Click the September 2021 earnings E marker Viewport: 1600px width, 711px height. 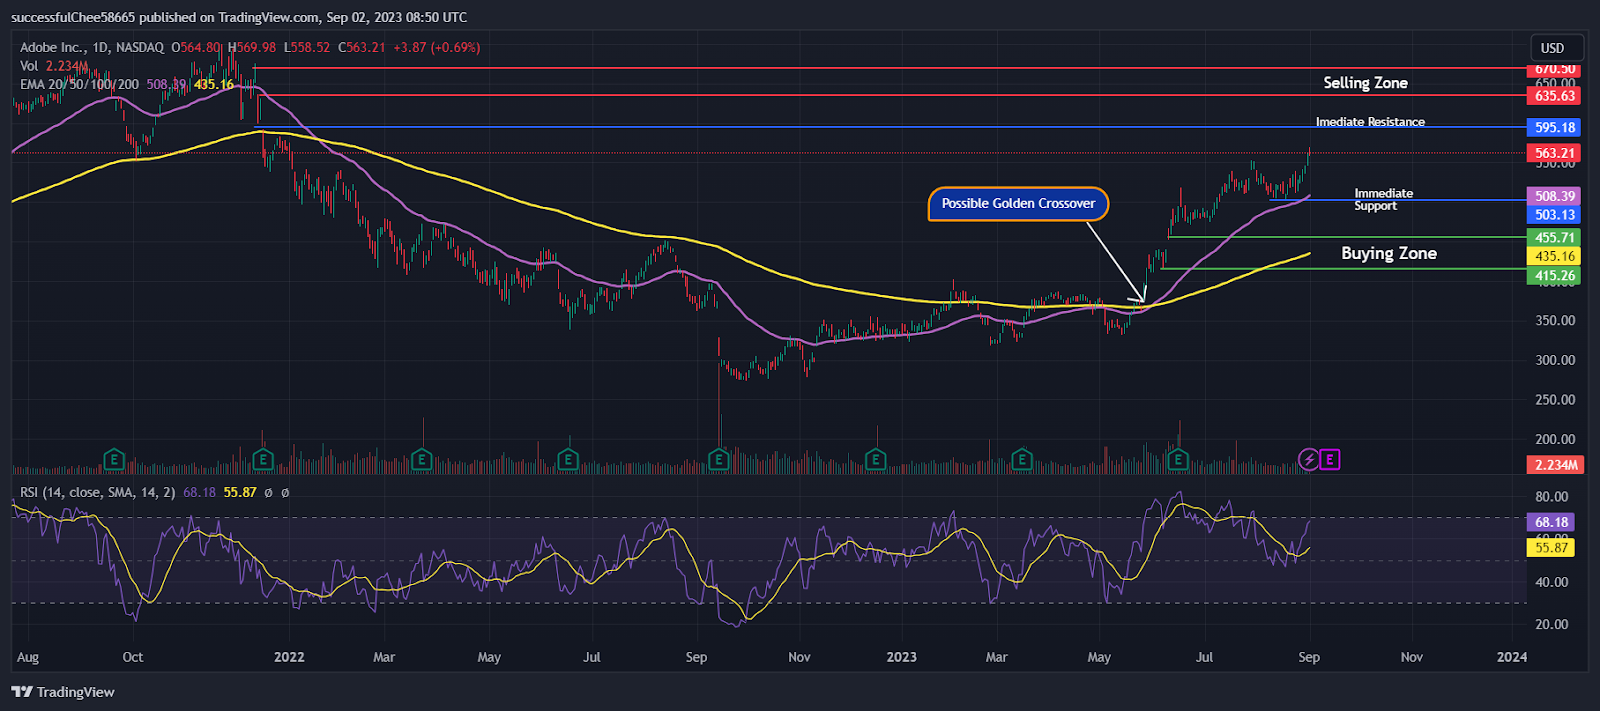114,460
